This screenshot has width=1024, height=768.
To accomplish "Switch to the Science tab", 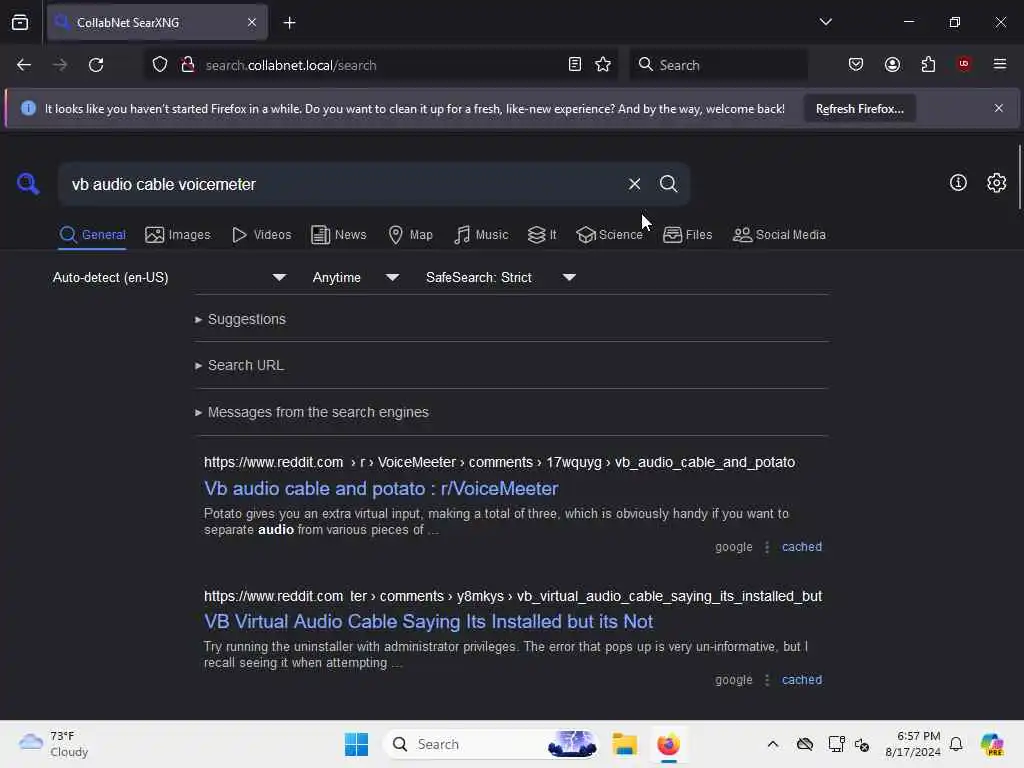I will point(609,234).
